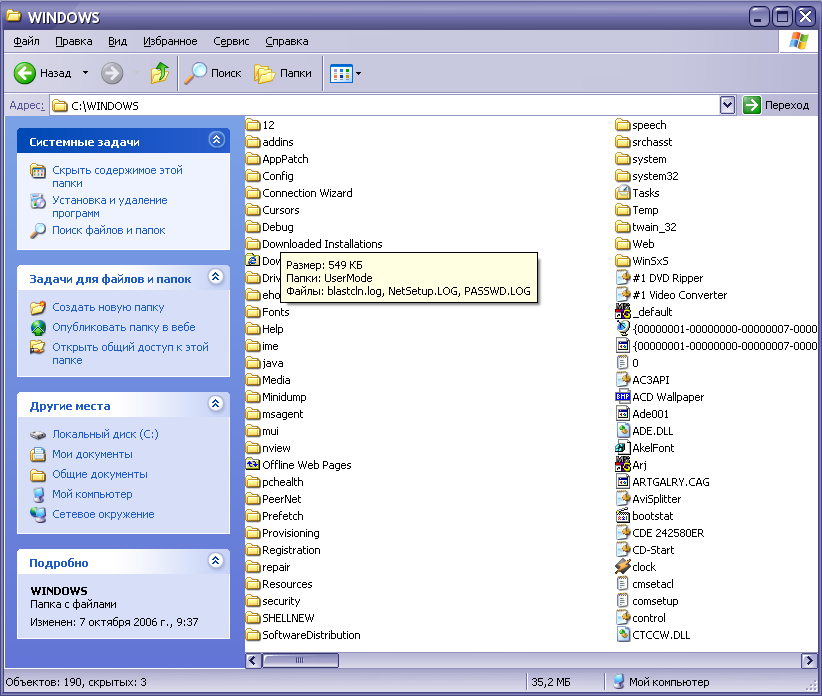Open the Сервис menu

point(231,41)
